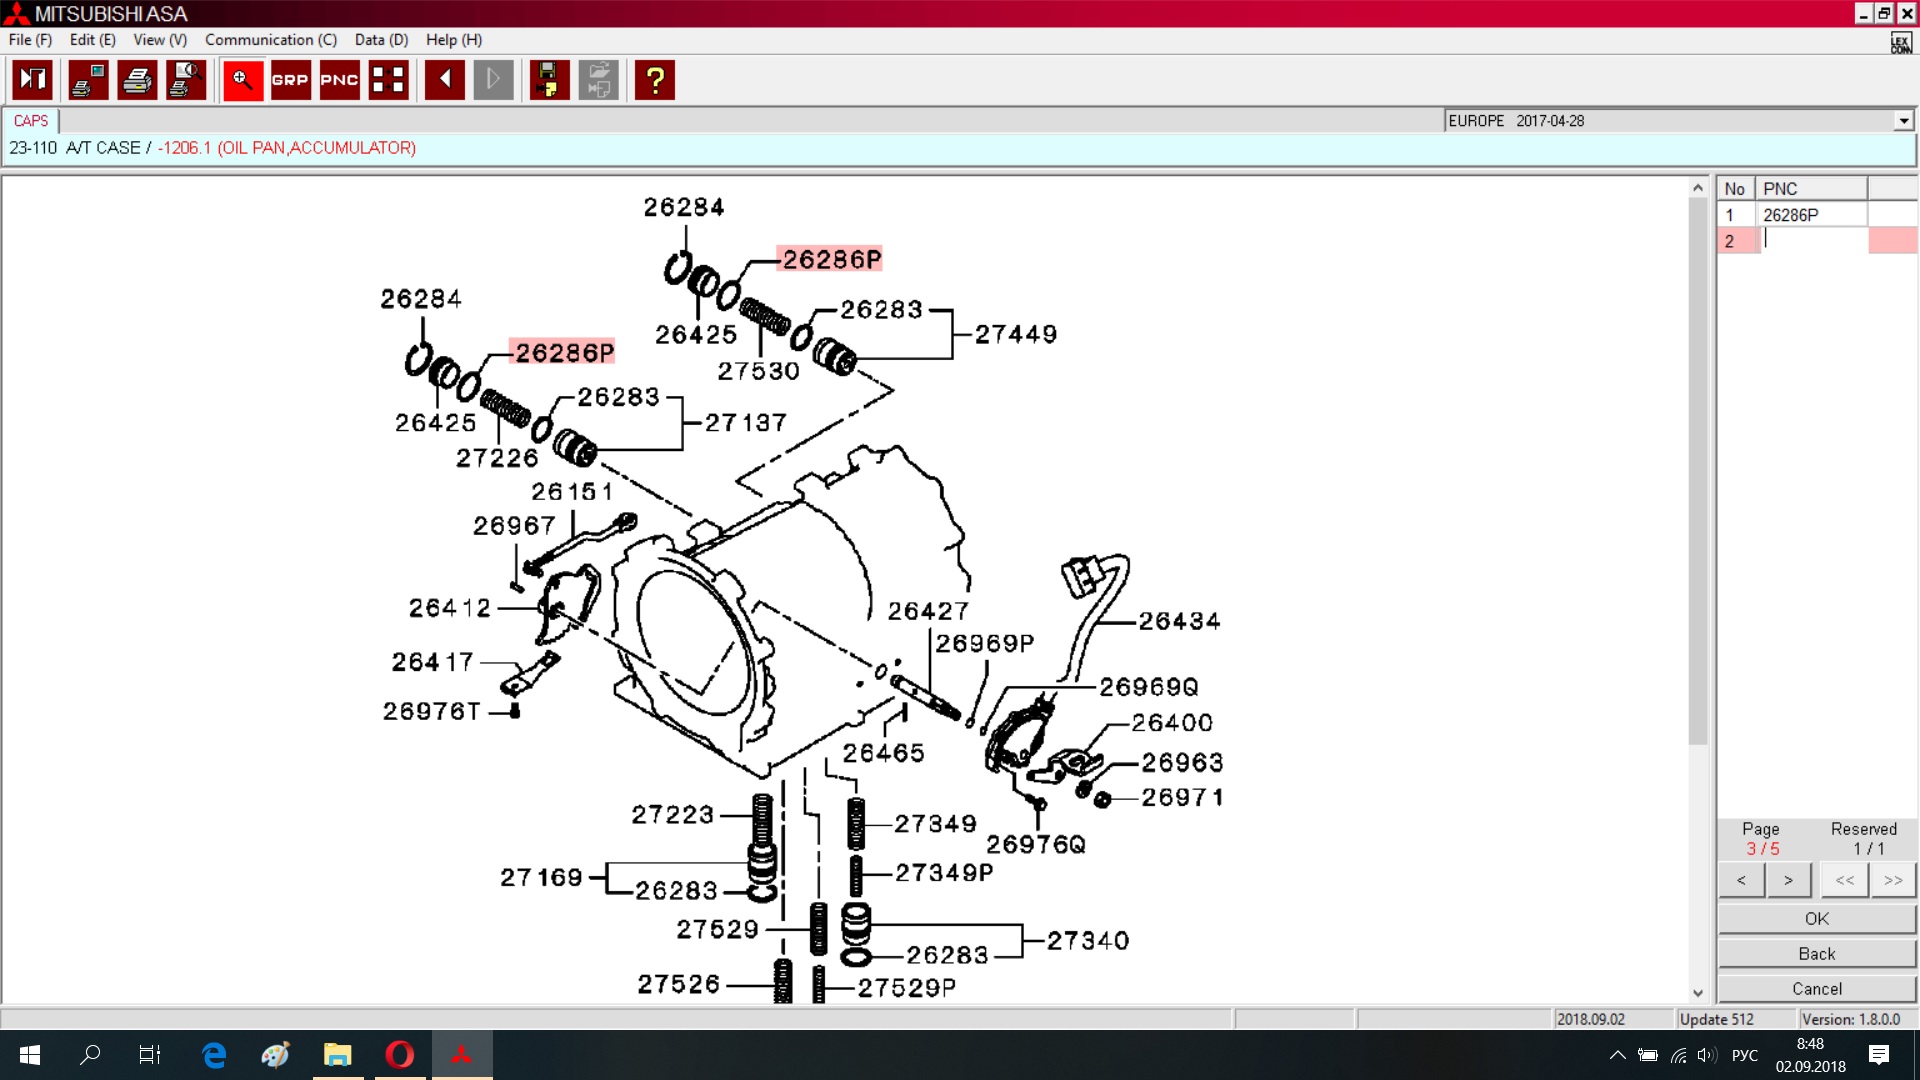
Task: Toggle the zoom magnifier tool
Action: click(x=242, y=80)
